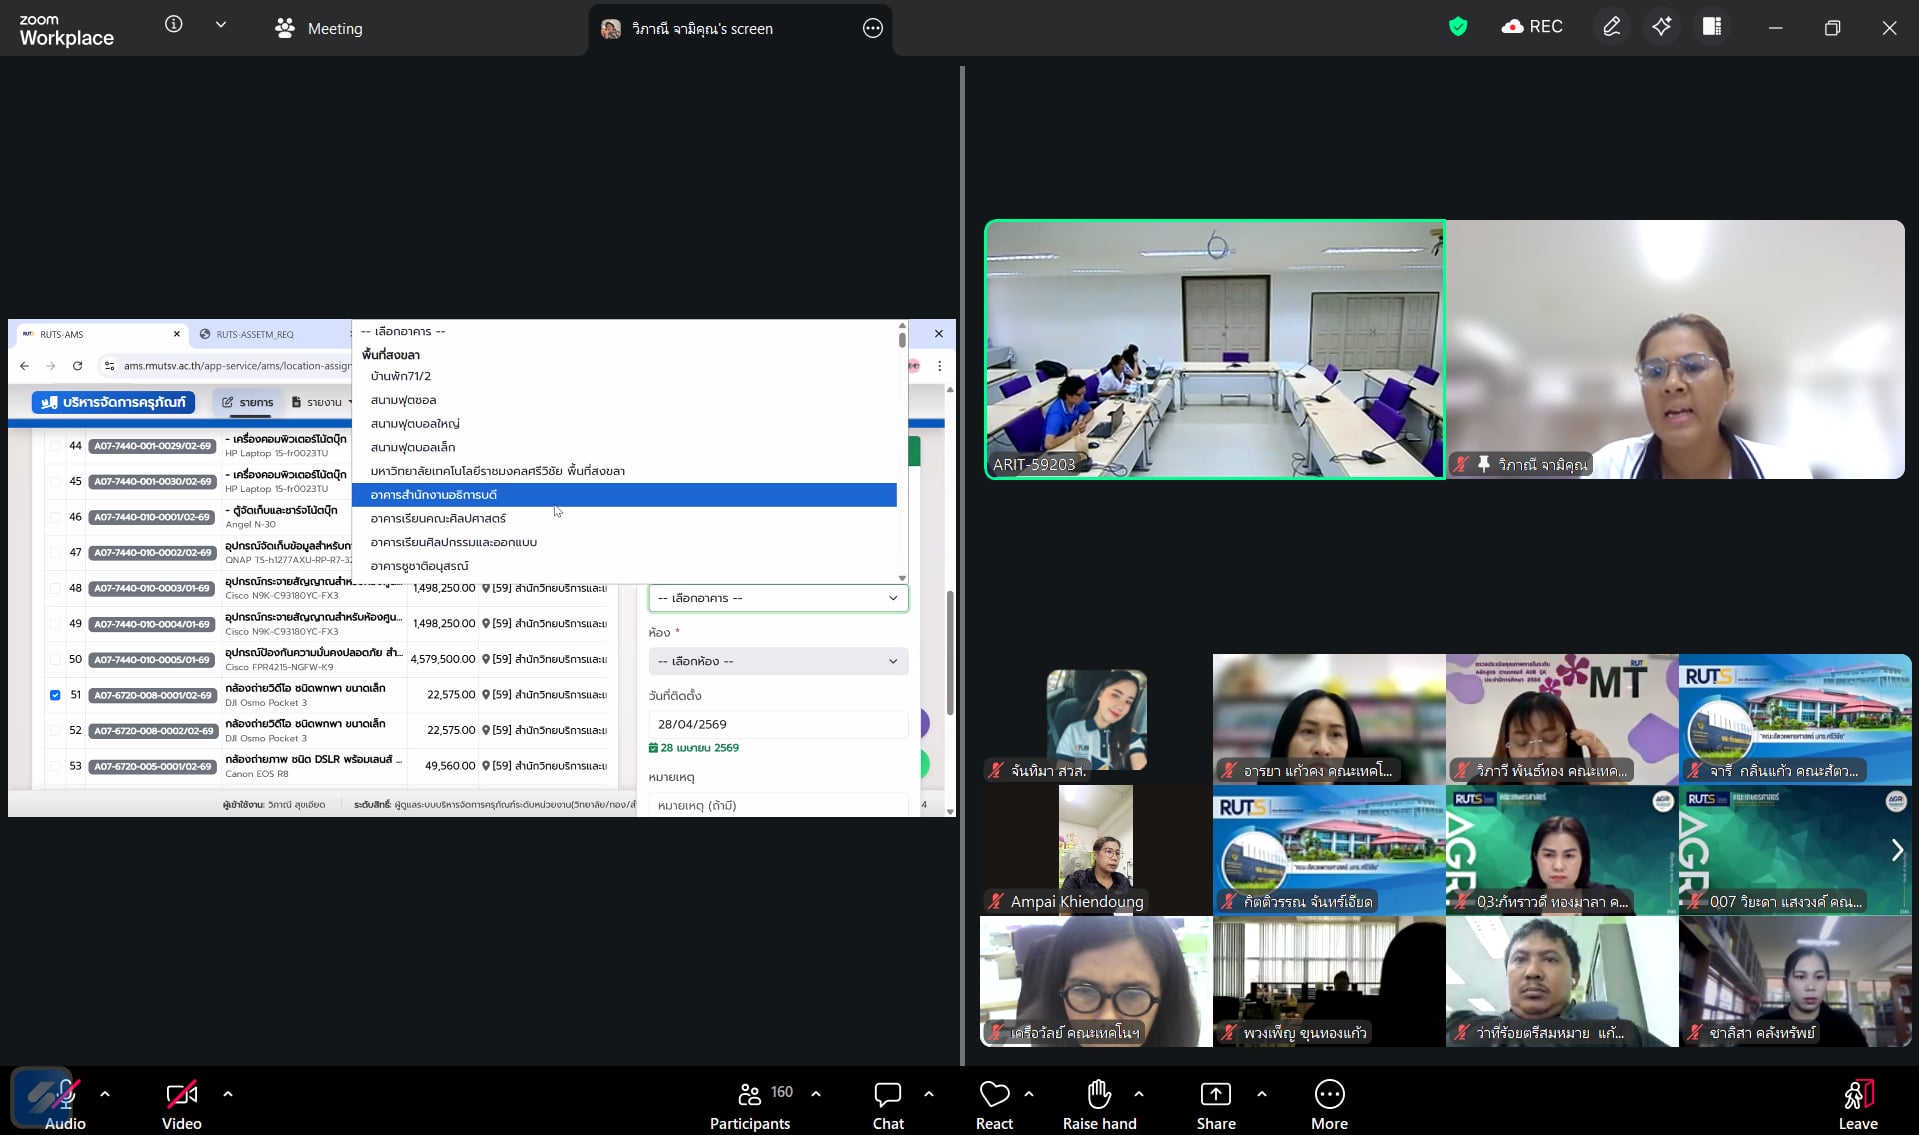
Task: Switch to the Meeting tab
Action: click(x=319, y=29)
